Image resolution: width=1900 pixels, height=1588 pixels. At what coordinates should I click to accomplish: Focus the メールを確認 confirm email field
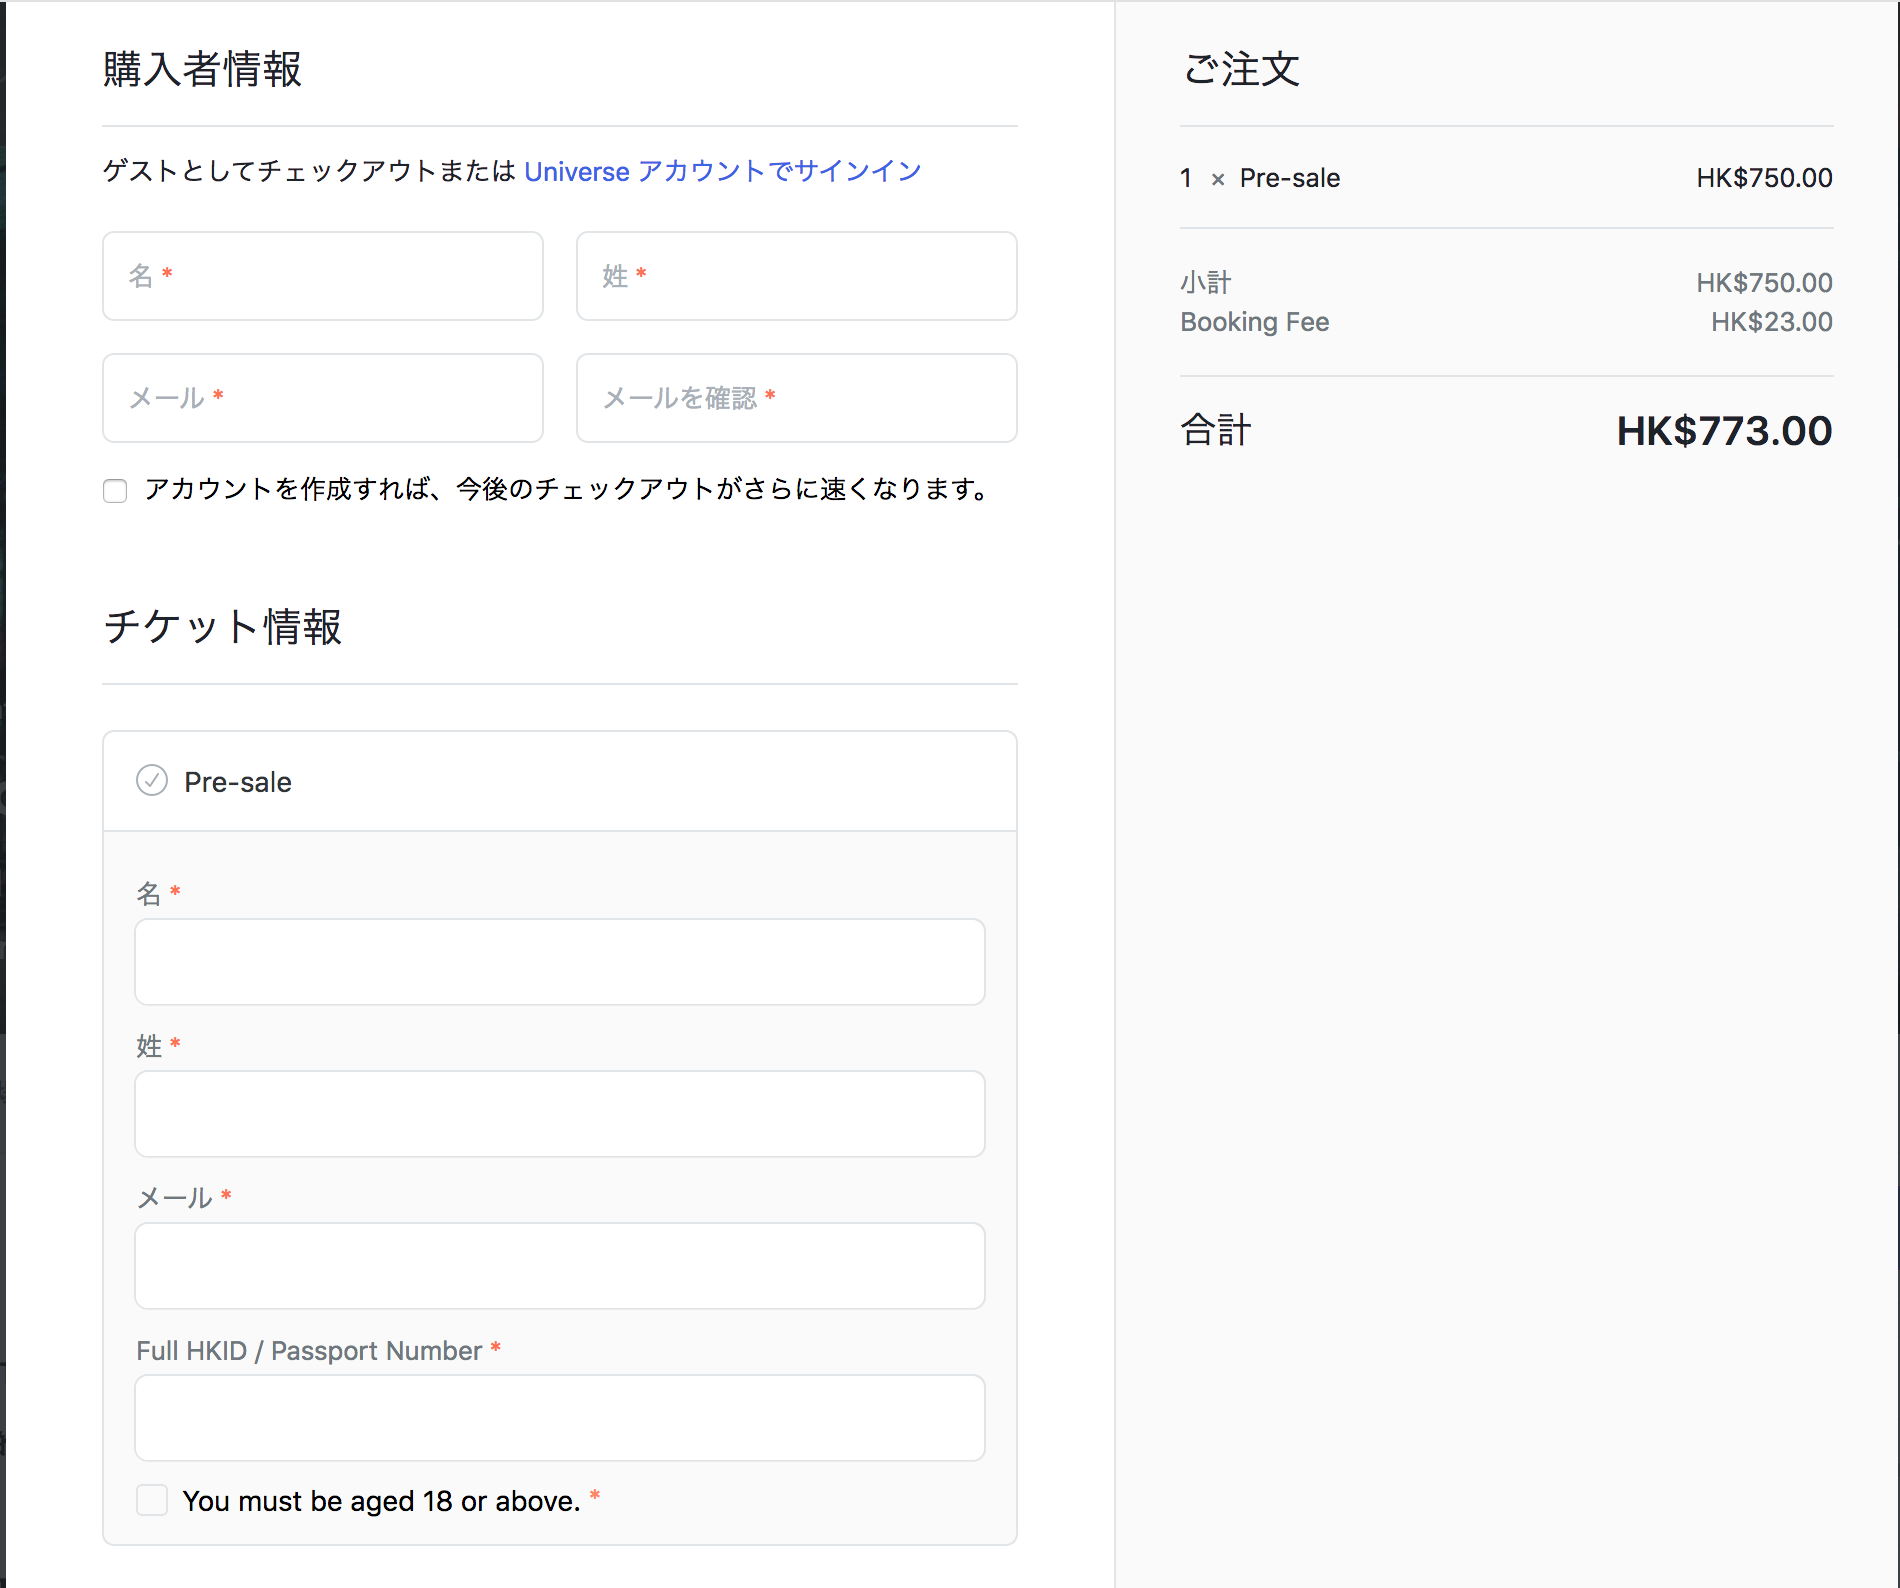(797, 398)
